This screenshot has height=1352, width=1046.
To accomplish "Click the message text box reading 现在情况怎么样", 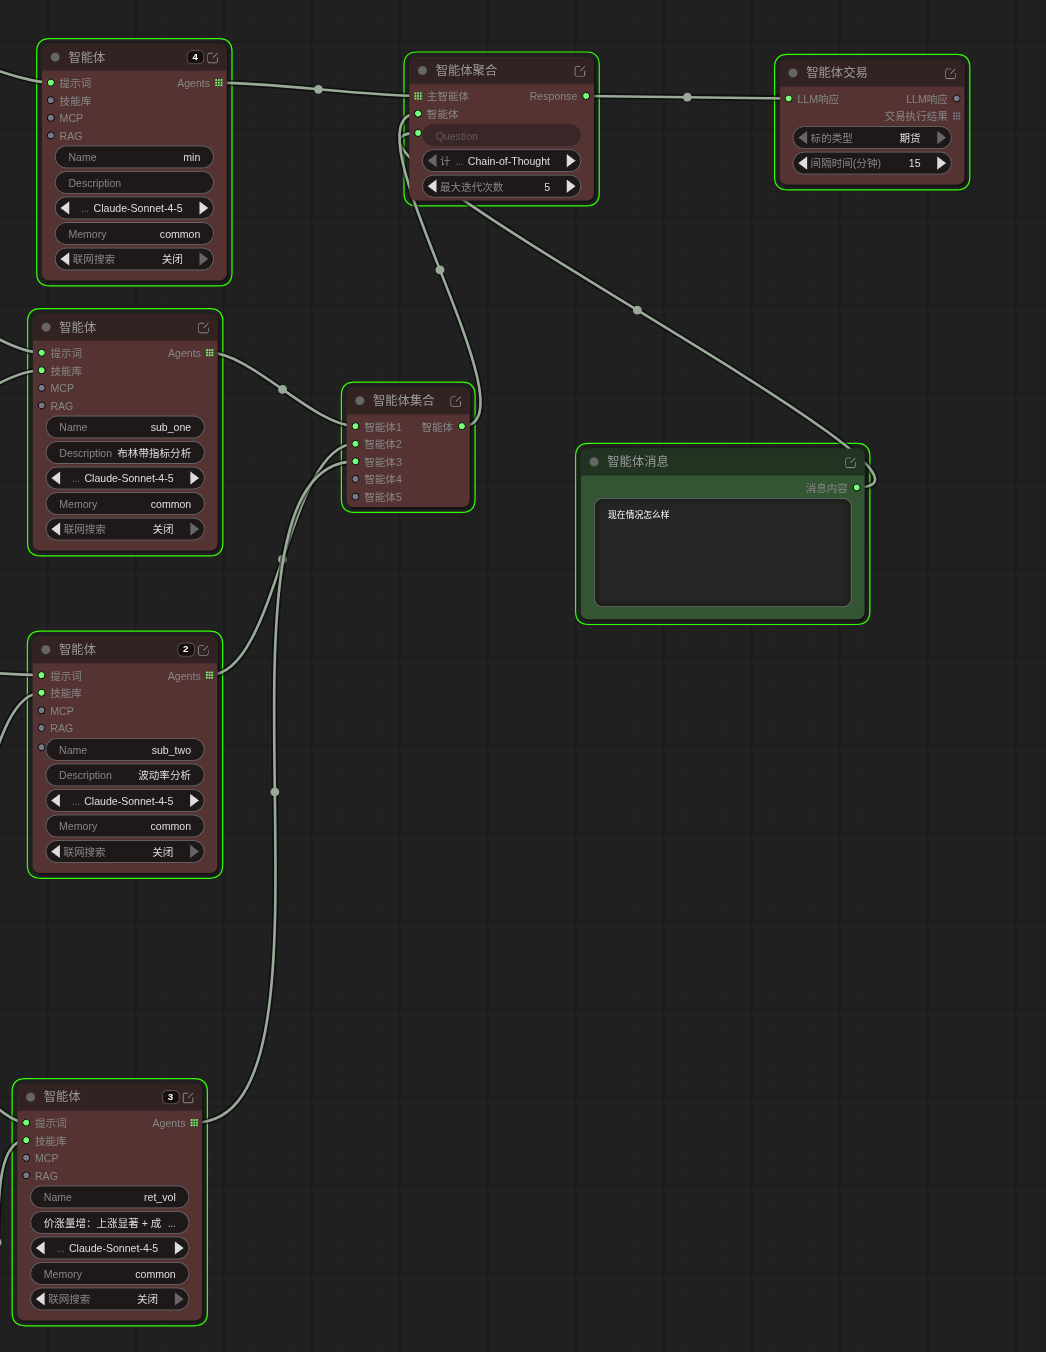I will tap(722, 552).
